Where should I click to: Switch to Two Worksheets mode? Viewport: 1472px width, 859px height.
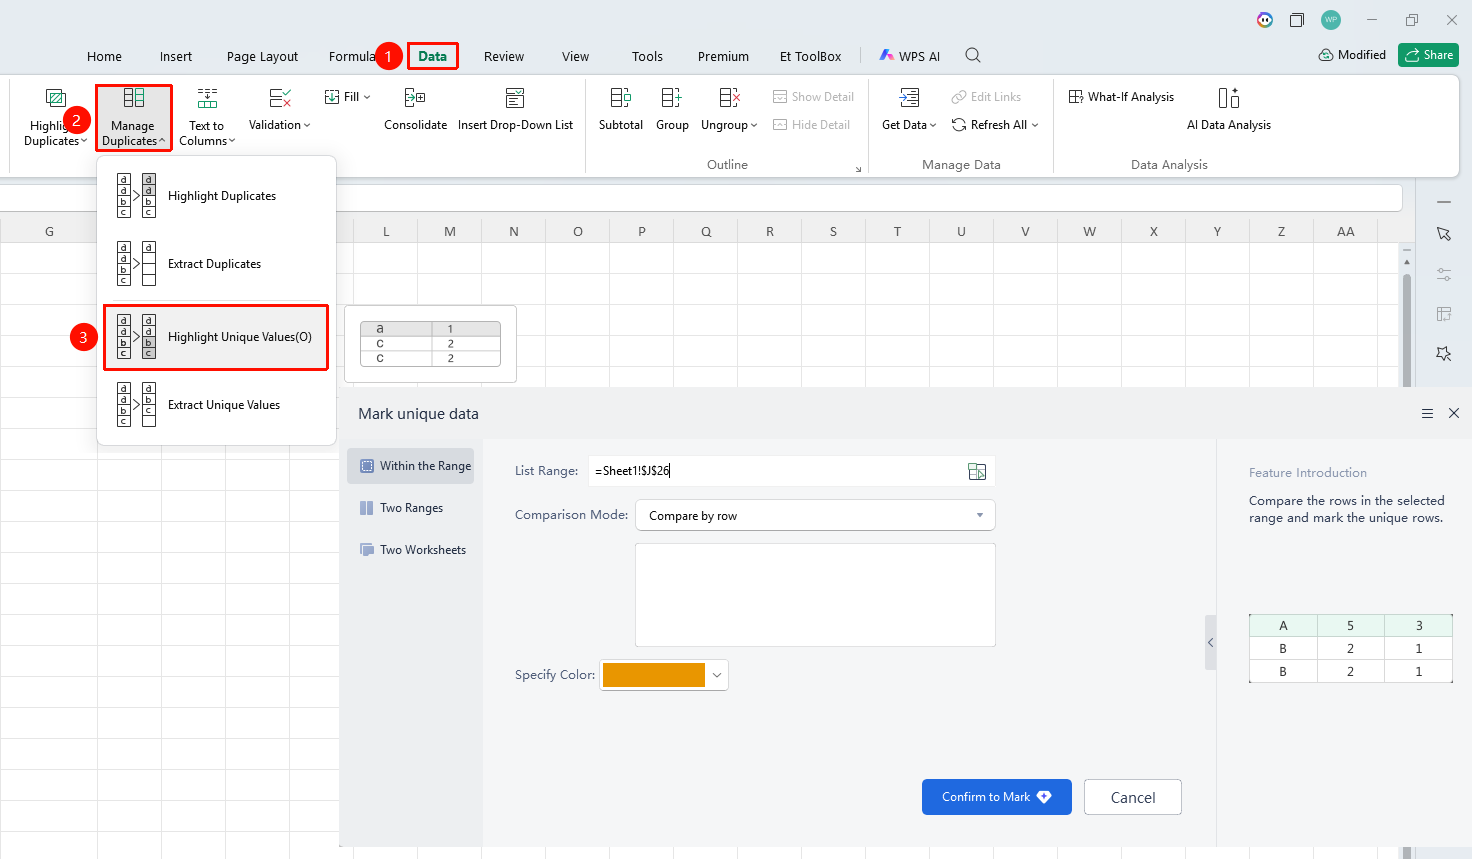point(411,550)
